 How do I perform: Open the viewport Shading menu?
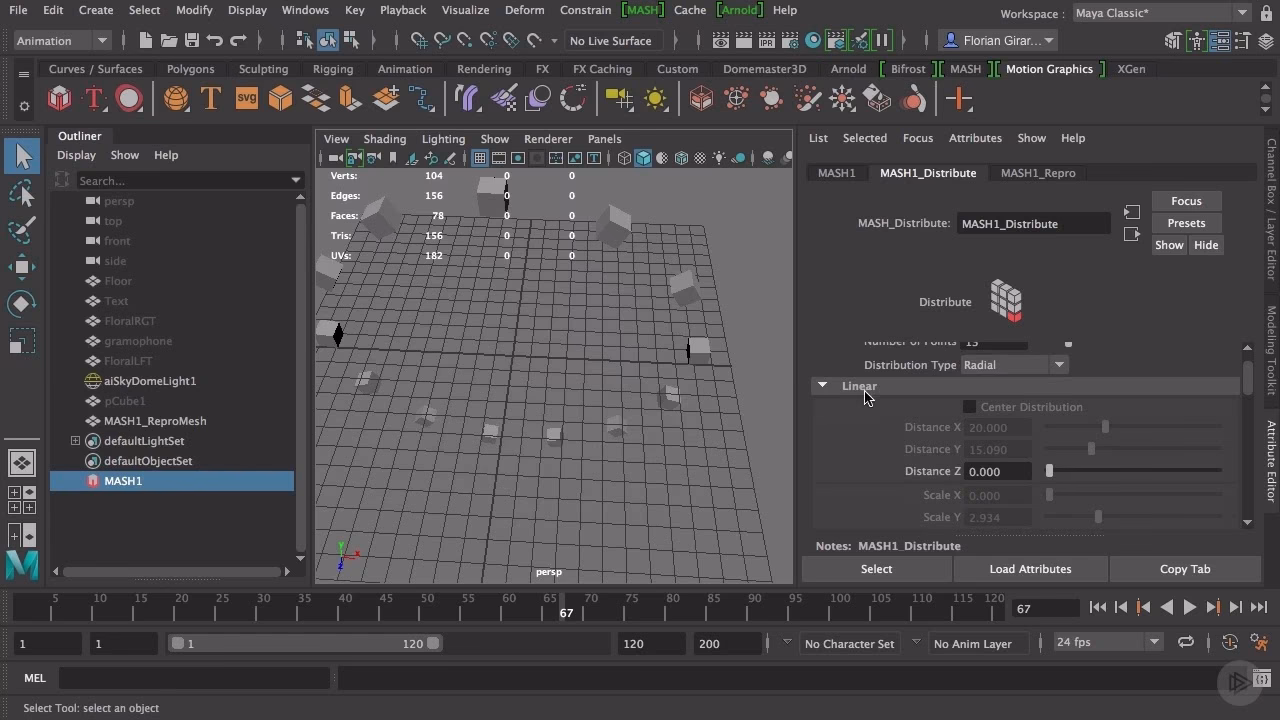385,139
